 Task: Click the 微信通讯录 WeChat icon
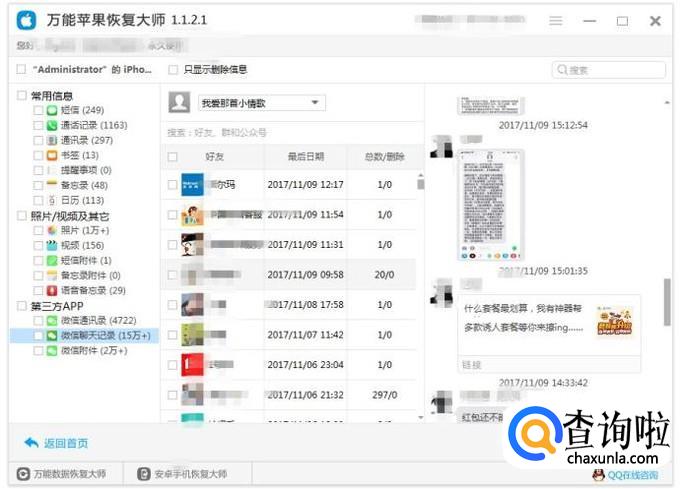52,321
